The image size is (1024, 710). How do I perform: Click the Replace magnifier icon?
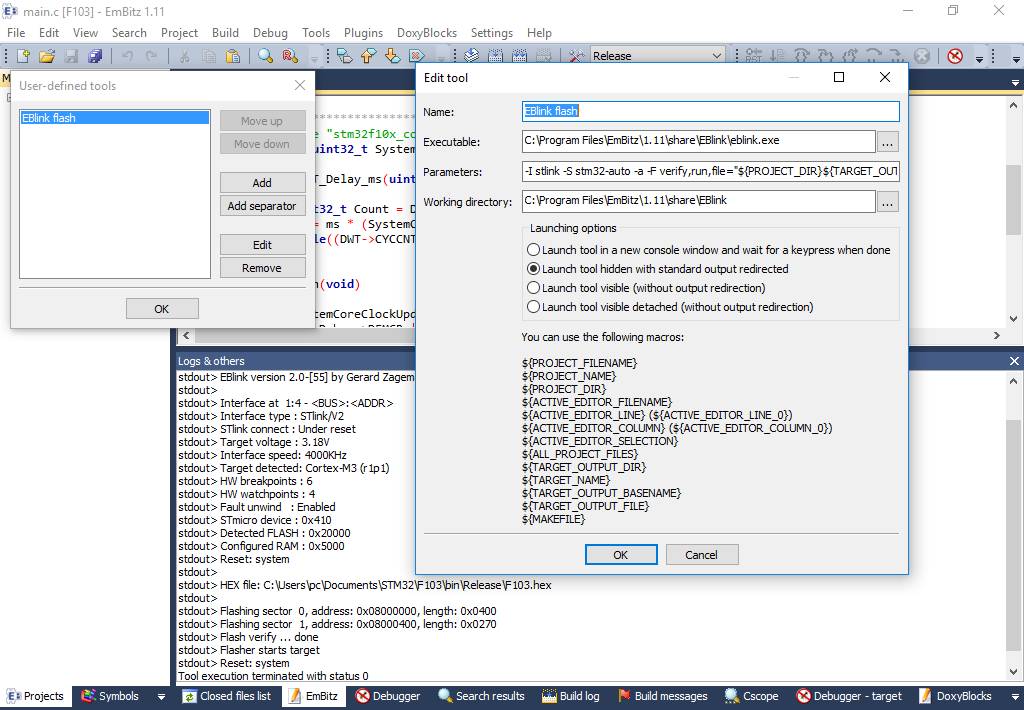coord(290,56)
